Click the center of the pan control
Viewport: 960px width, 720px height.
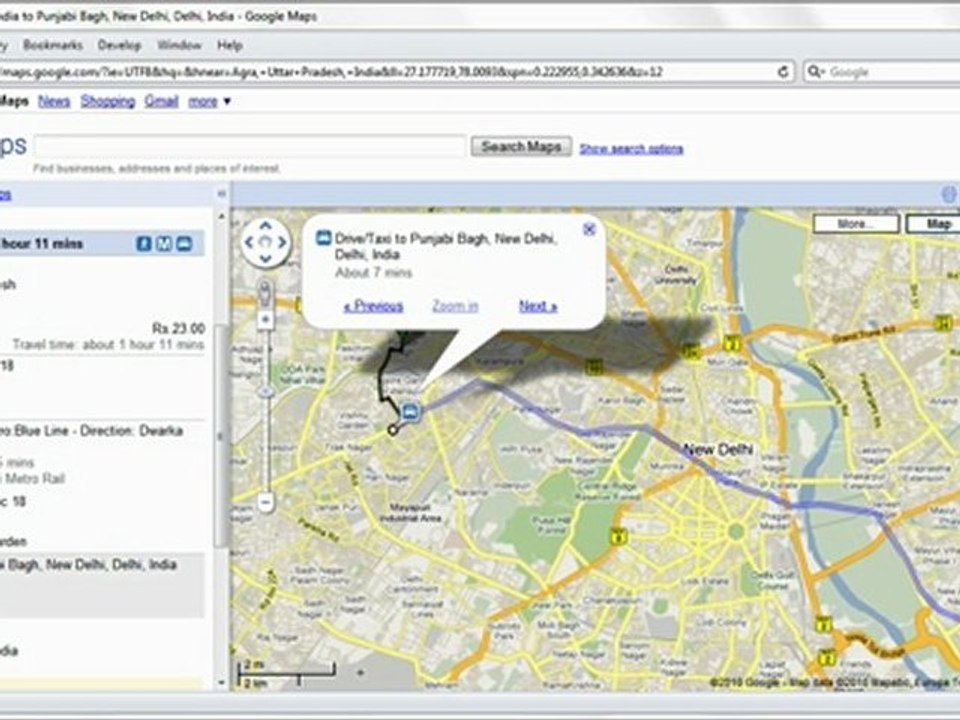tap(265, 242)
